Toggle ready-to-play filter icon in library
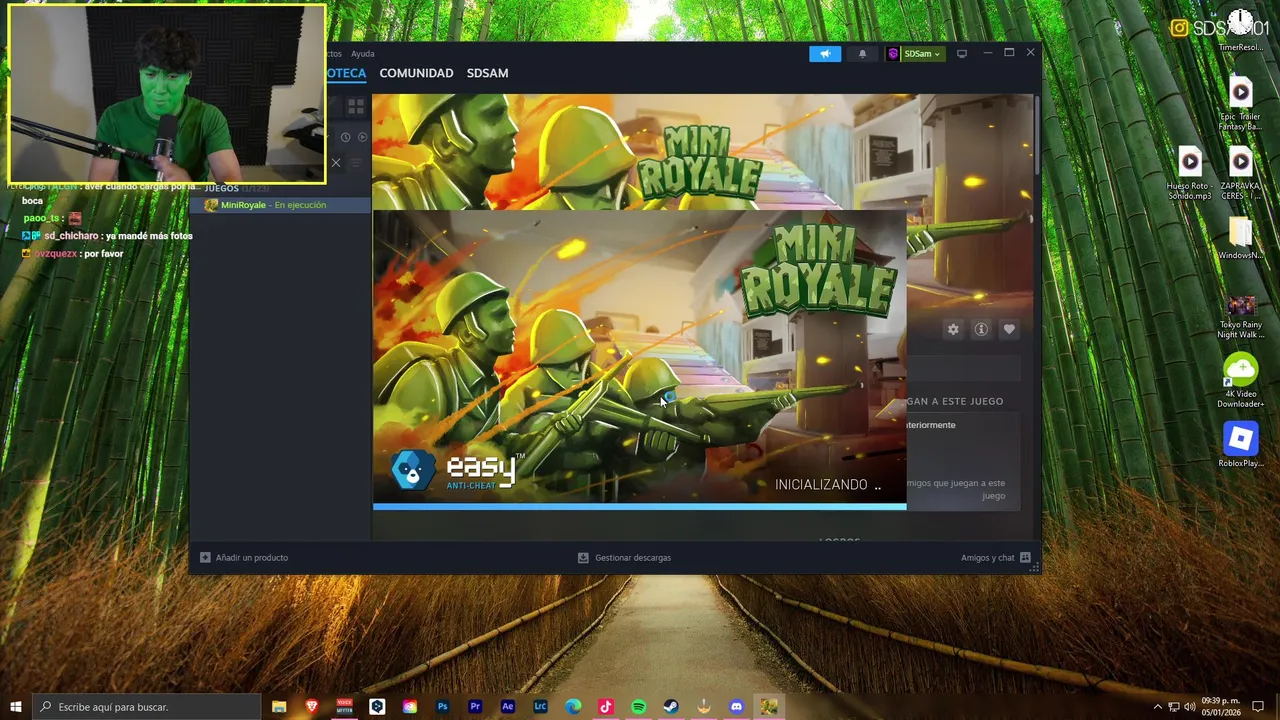Viewport: 1280px width, 720px height. point(362,137)
